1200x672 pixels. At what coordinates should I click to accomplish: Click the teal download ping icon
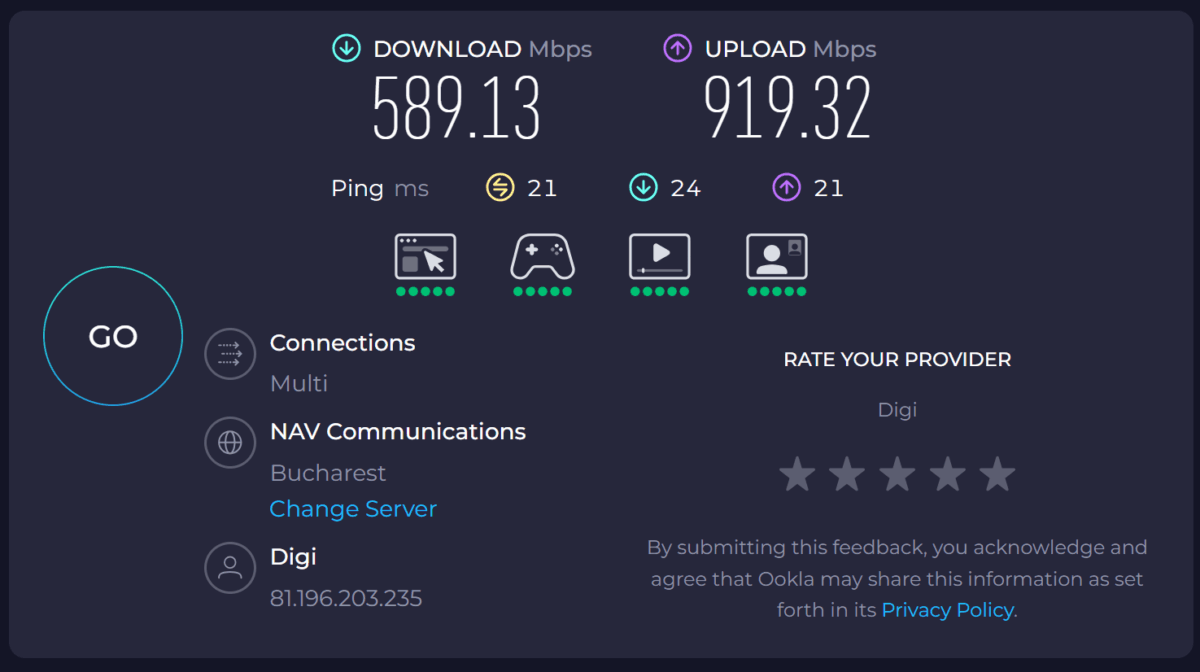coord(643,187)
